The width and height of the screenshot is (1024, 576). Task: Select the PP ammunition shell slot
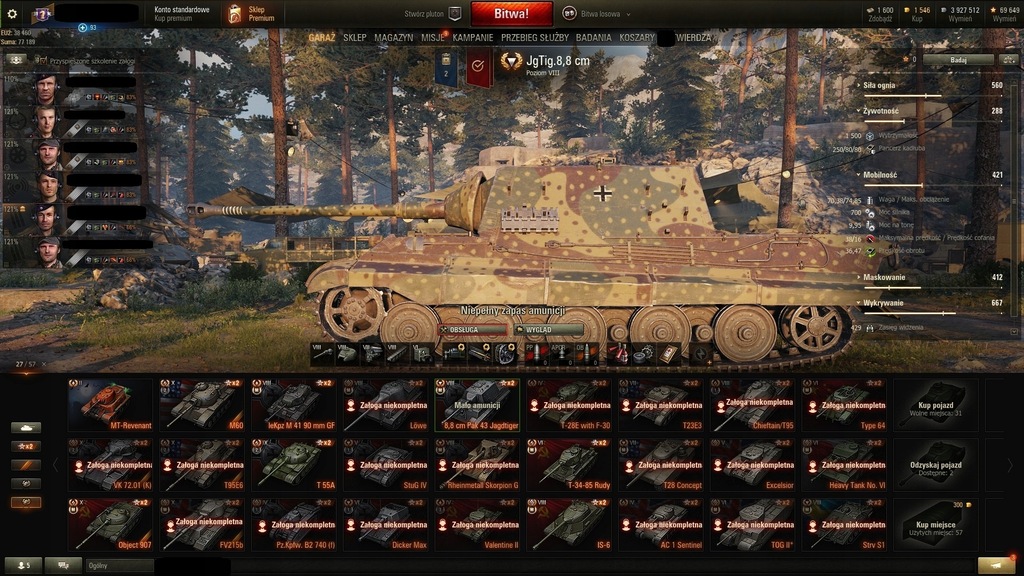click(535, 354)
